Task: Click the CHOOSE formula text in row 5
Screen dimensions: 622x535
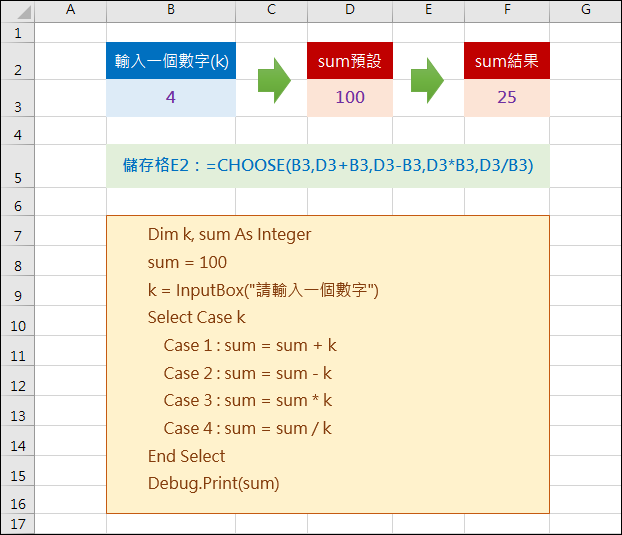Action: (x=328, y=165)
